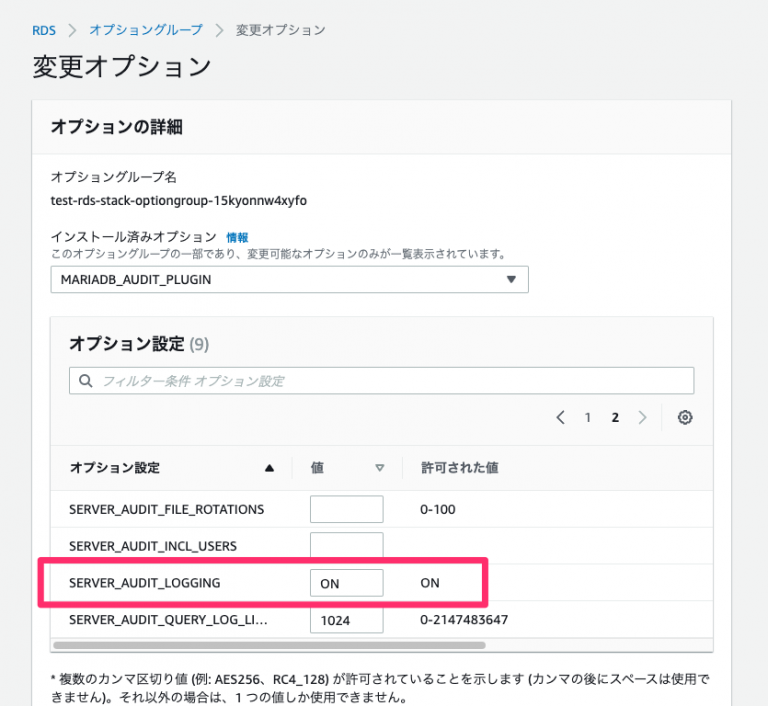The width and height of the screenshot is (768, 706).
Task: Click SERVER_AUDIT_LOGGING value field showing ON
Action: tap(346, 583)
